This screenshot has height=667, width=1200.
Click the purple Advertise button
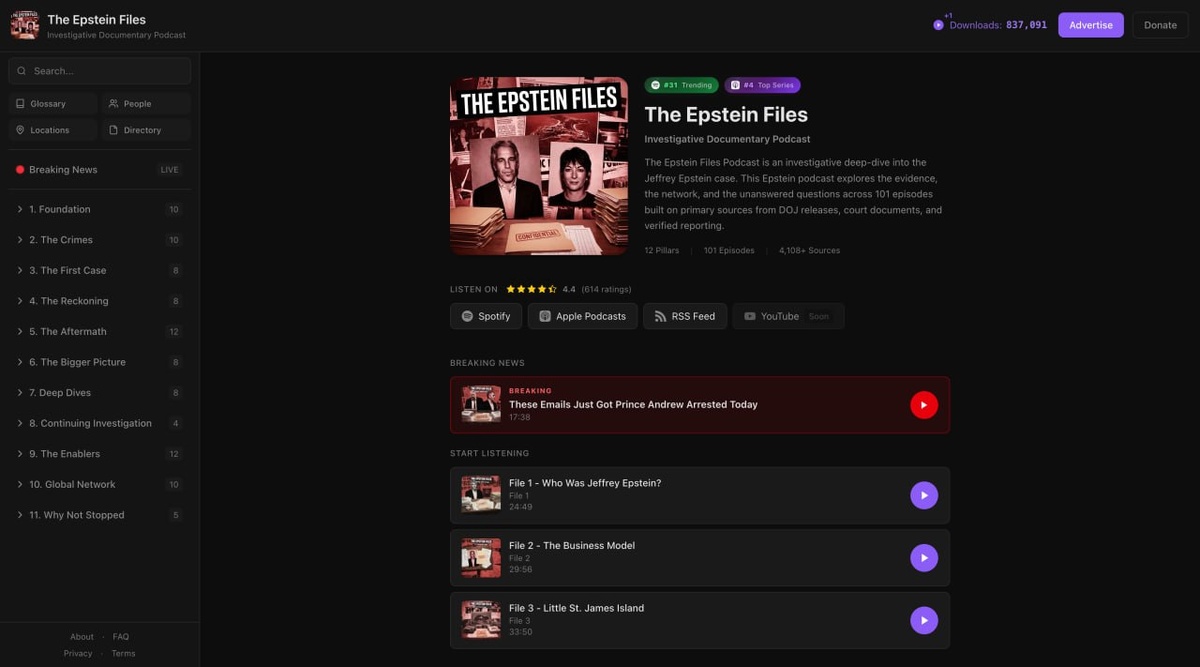1091,25
